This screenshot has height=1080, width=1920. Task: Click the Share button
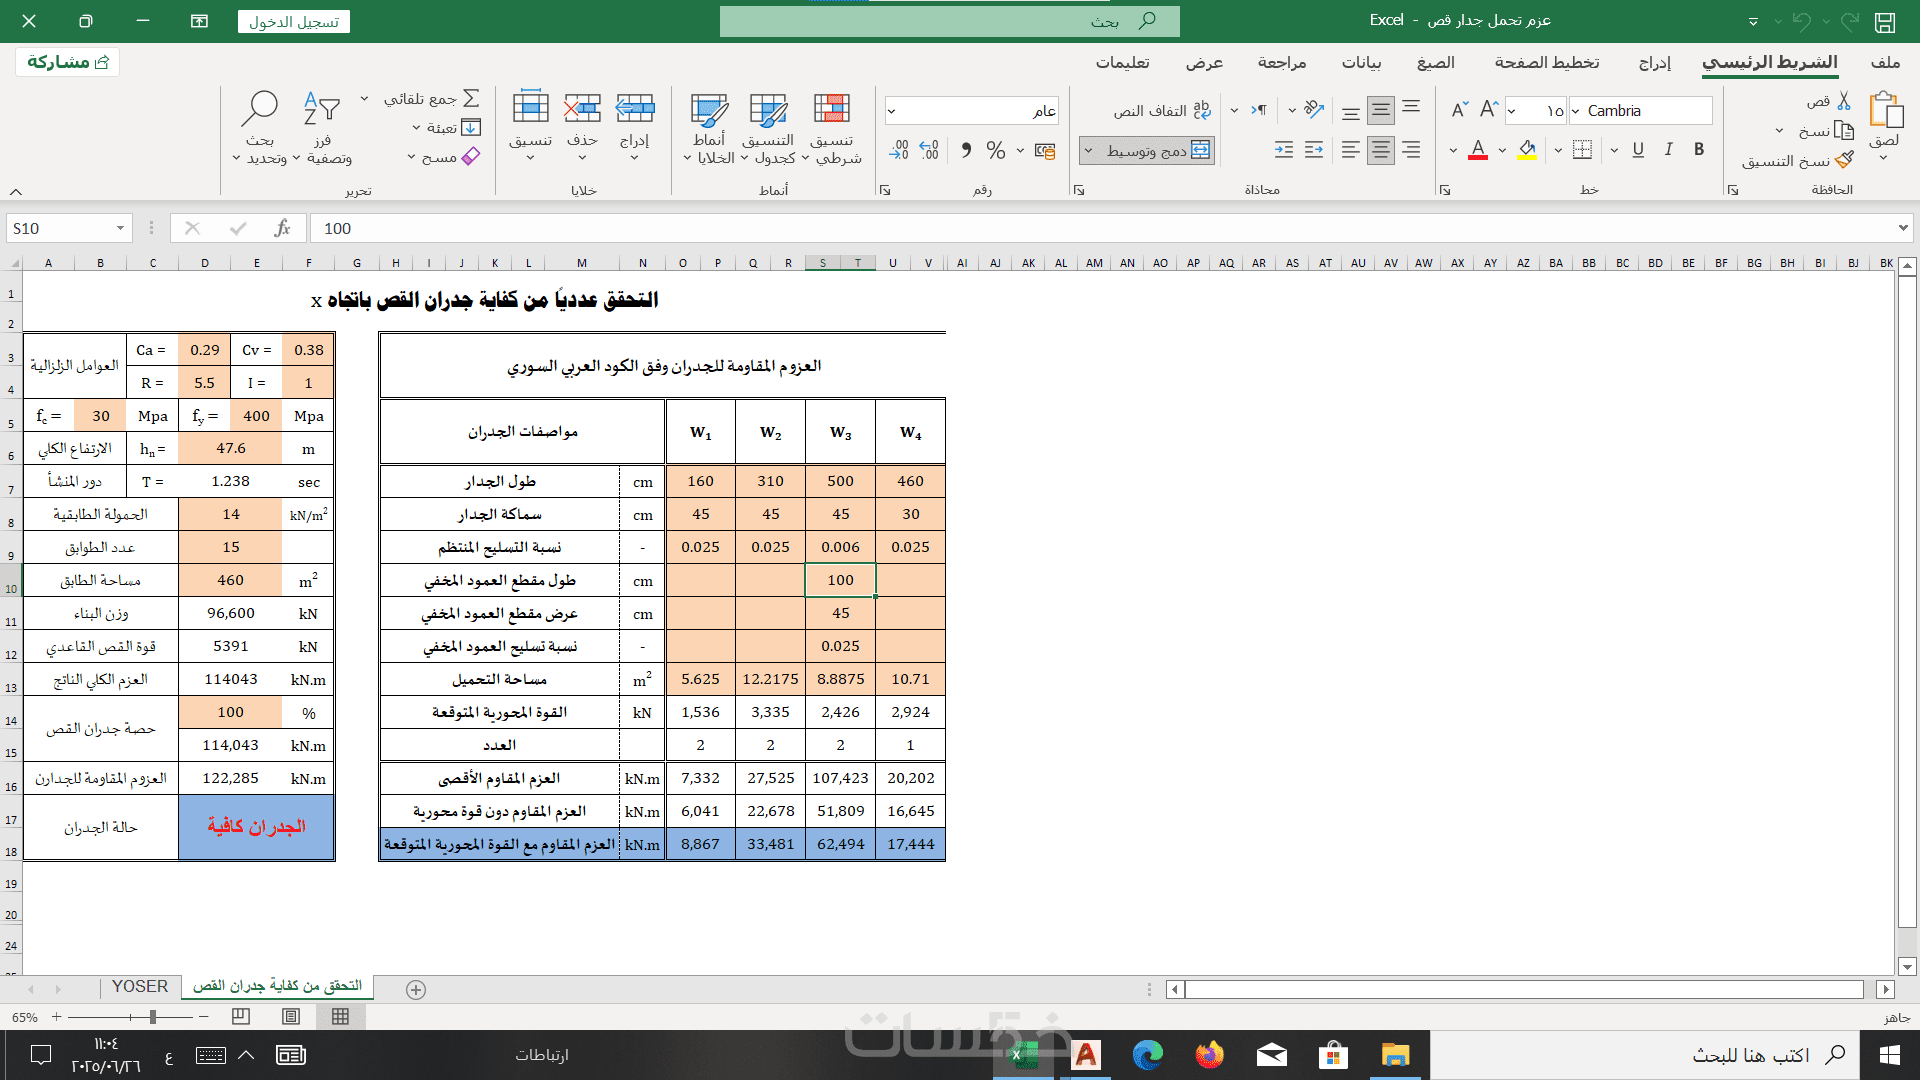tap(68, 62)
